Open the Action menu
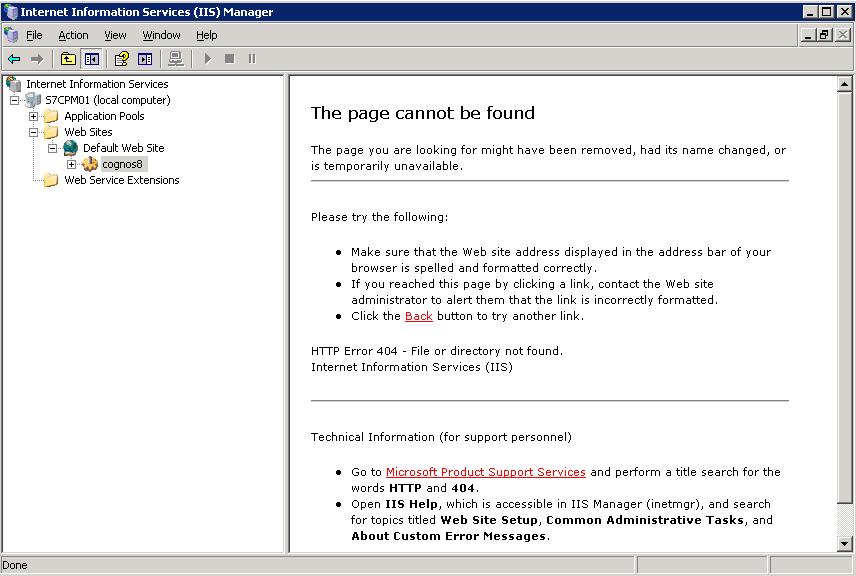The image size is (856, 576). [73, 35]
